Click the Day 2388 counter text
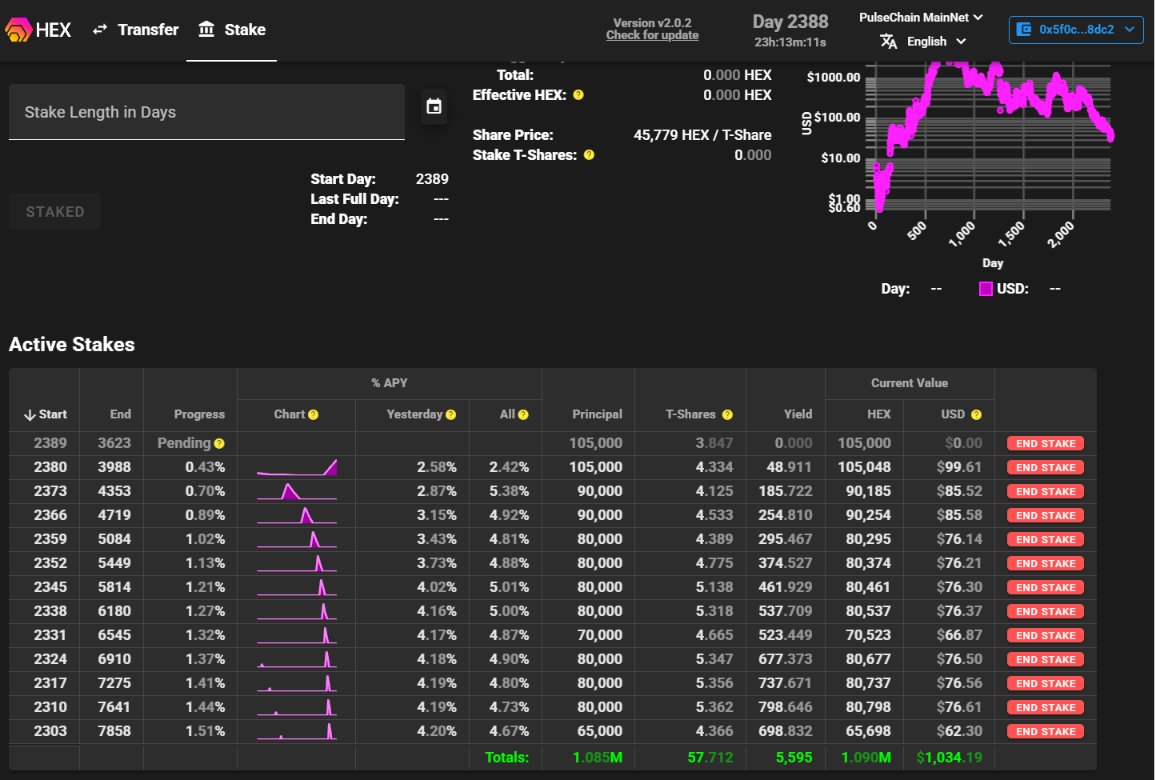This screenshot has width=1155, height=780. coord(790,21)
